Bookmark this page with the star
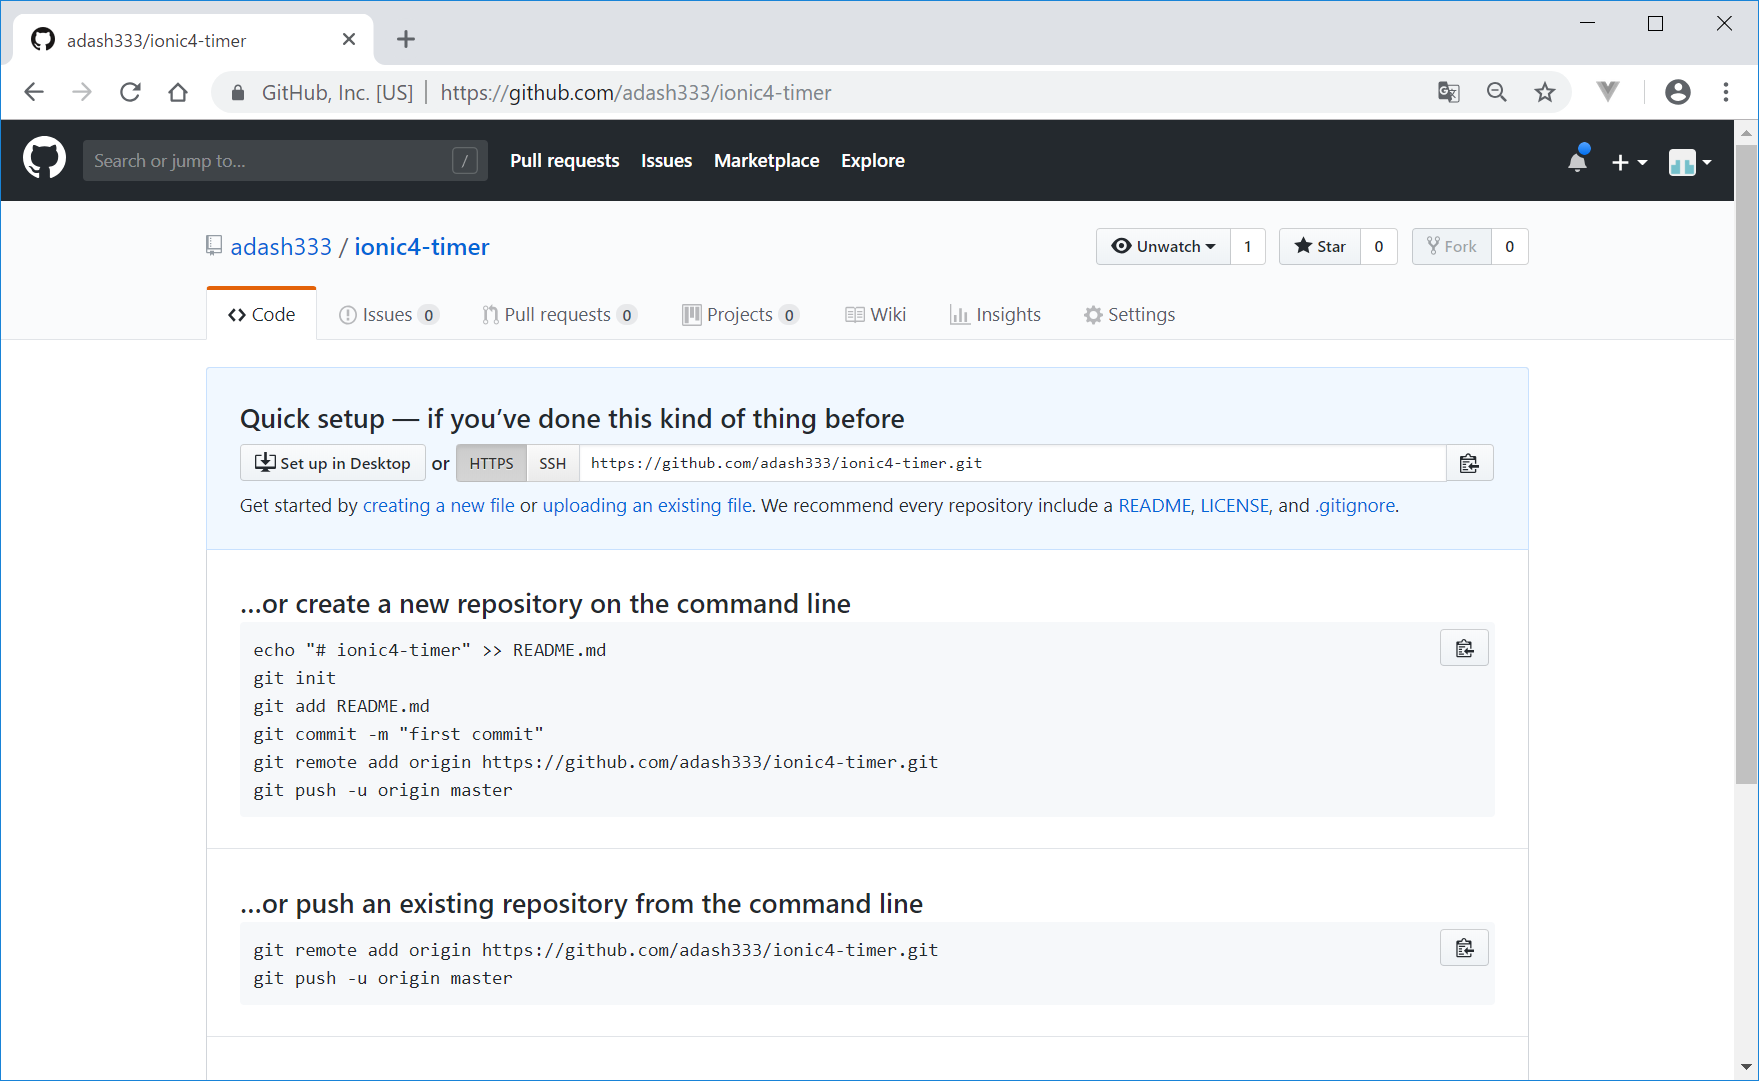This screenshot has height=1081, width=1759. pyautogui.click(x=1545, y=92)
